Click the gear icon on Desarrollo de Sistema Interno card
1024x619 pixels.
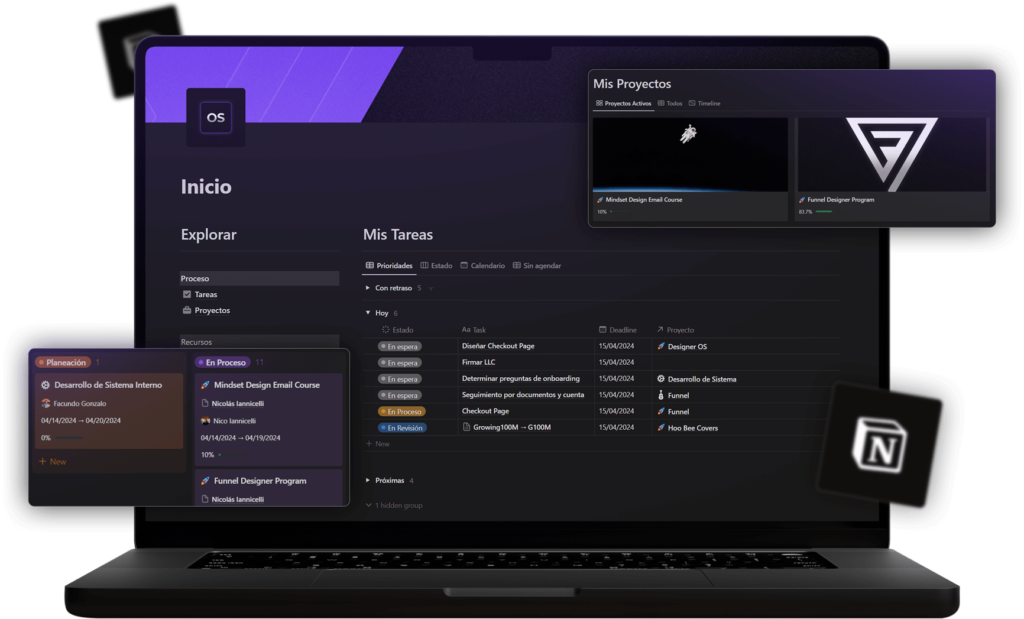tap(46, 385)
